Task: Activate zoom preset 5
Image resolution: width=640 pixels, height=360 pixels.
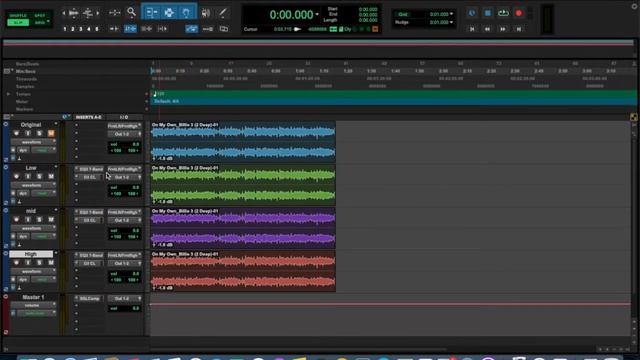Action: coord(97,29)
